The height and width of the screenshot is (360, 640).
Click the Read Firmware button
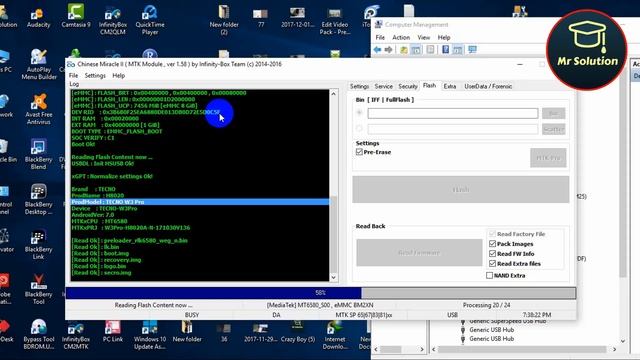pyautogui.click(x=419, y=252)
